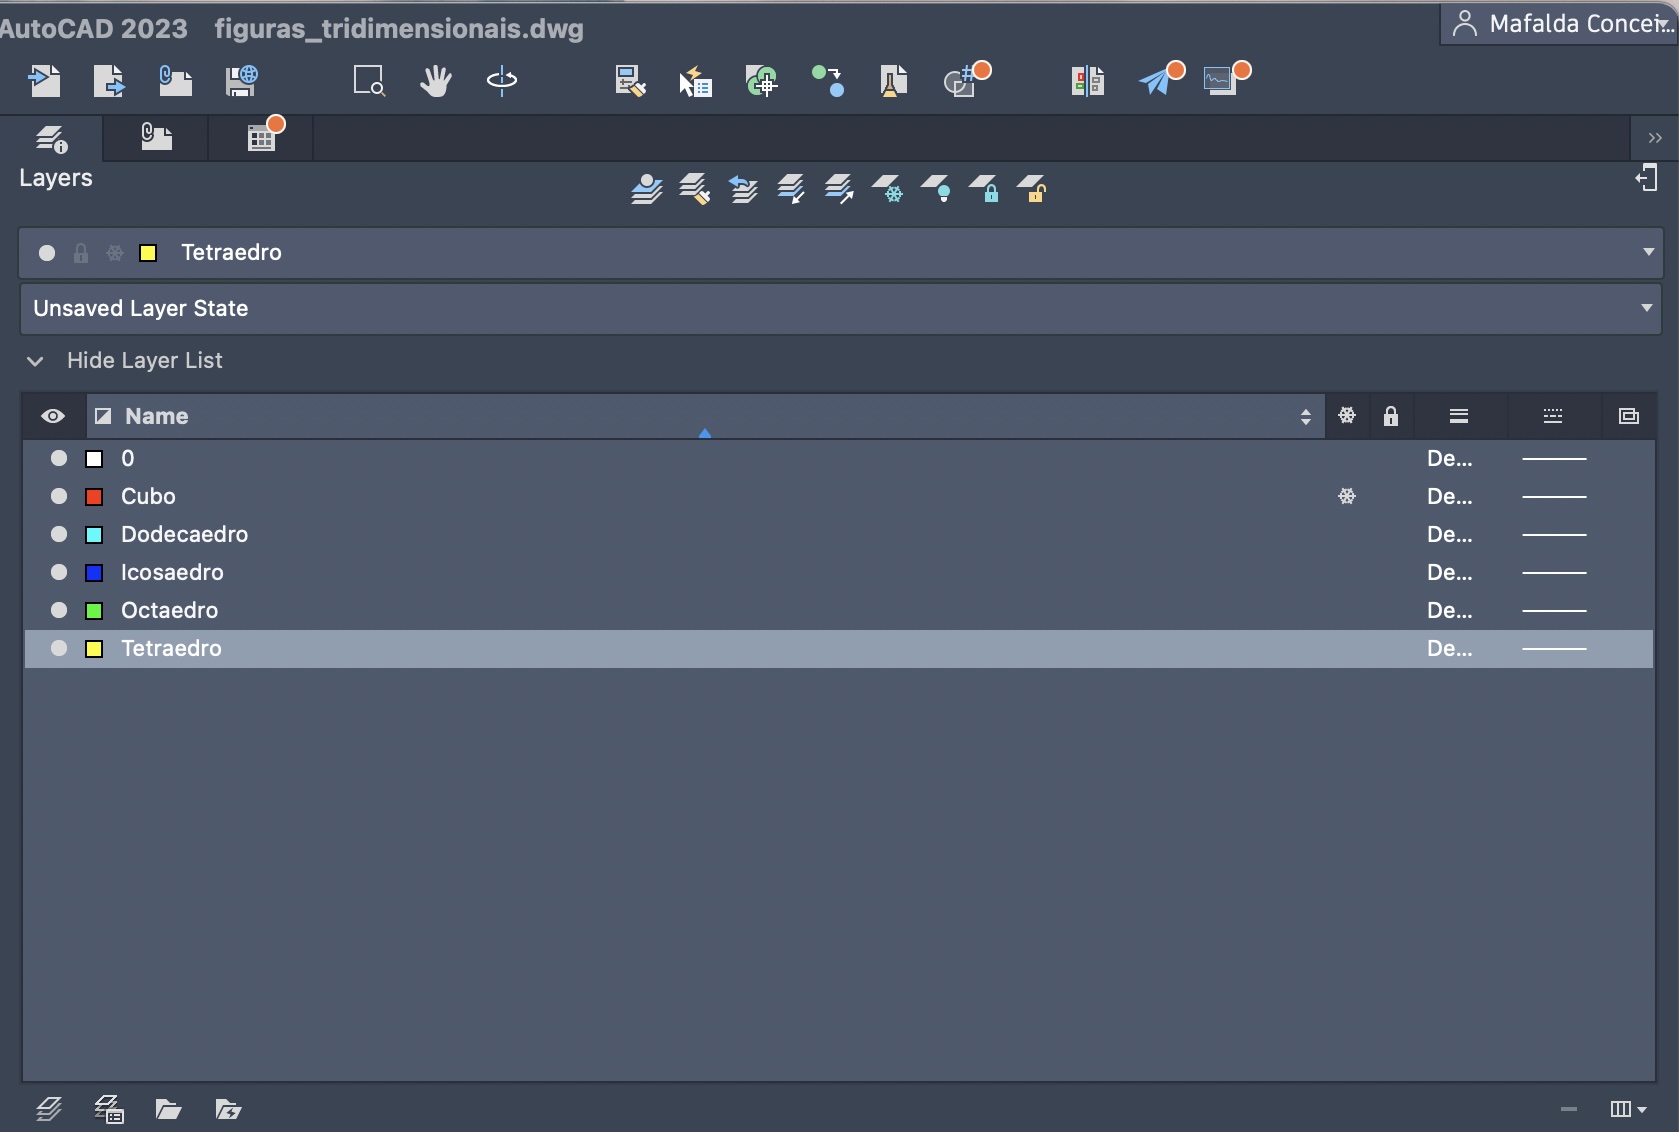1679x1132 pixels.
Task: Click the layer color column header icon
Action: 102,416
